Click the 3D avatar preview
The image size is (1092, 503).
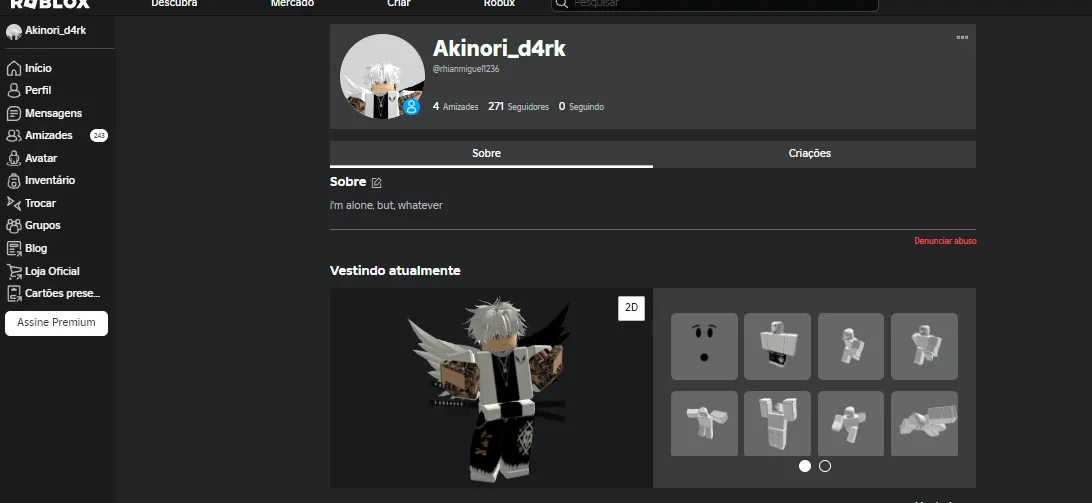click(491, 388)
